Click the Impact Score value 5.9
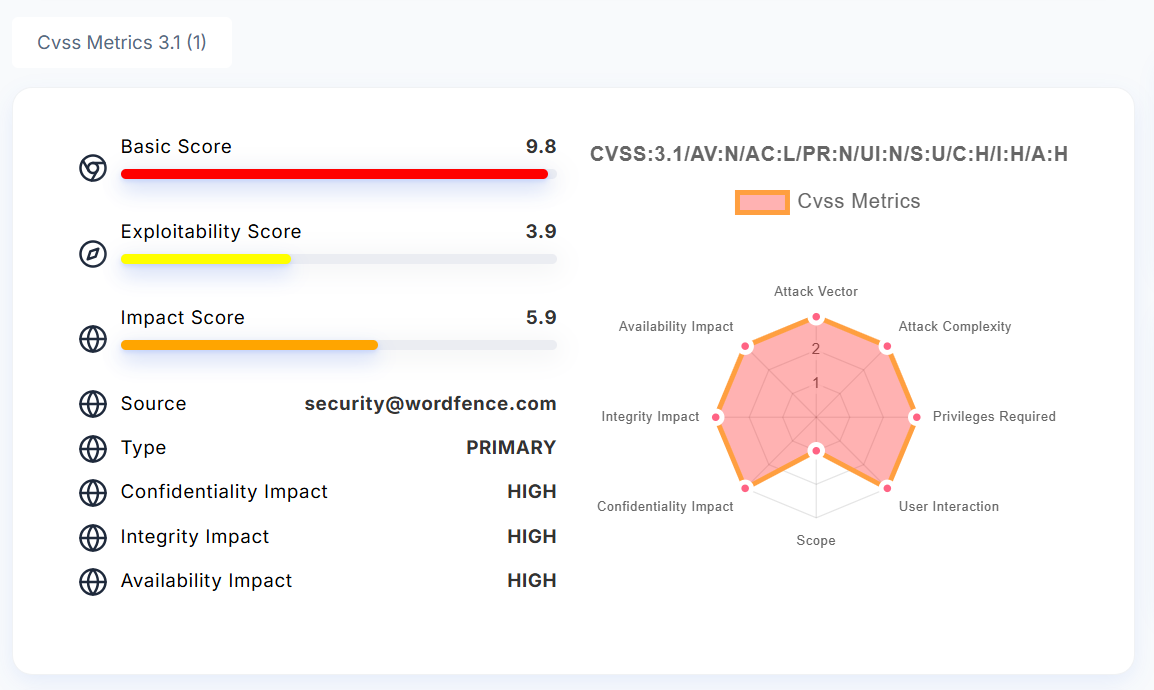 541,318
